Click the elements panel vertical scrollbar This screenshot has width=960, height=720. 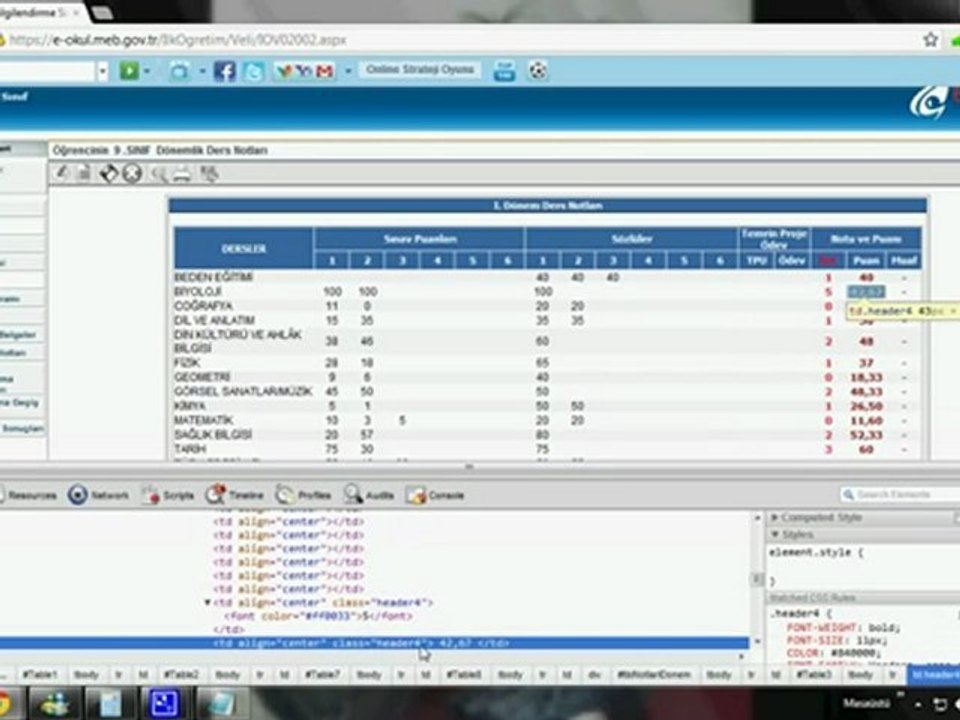(x=757, y=579)
